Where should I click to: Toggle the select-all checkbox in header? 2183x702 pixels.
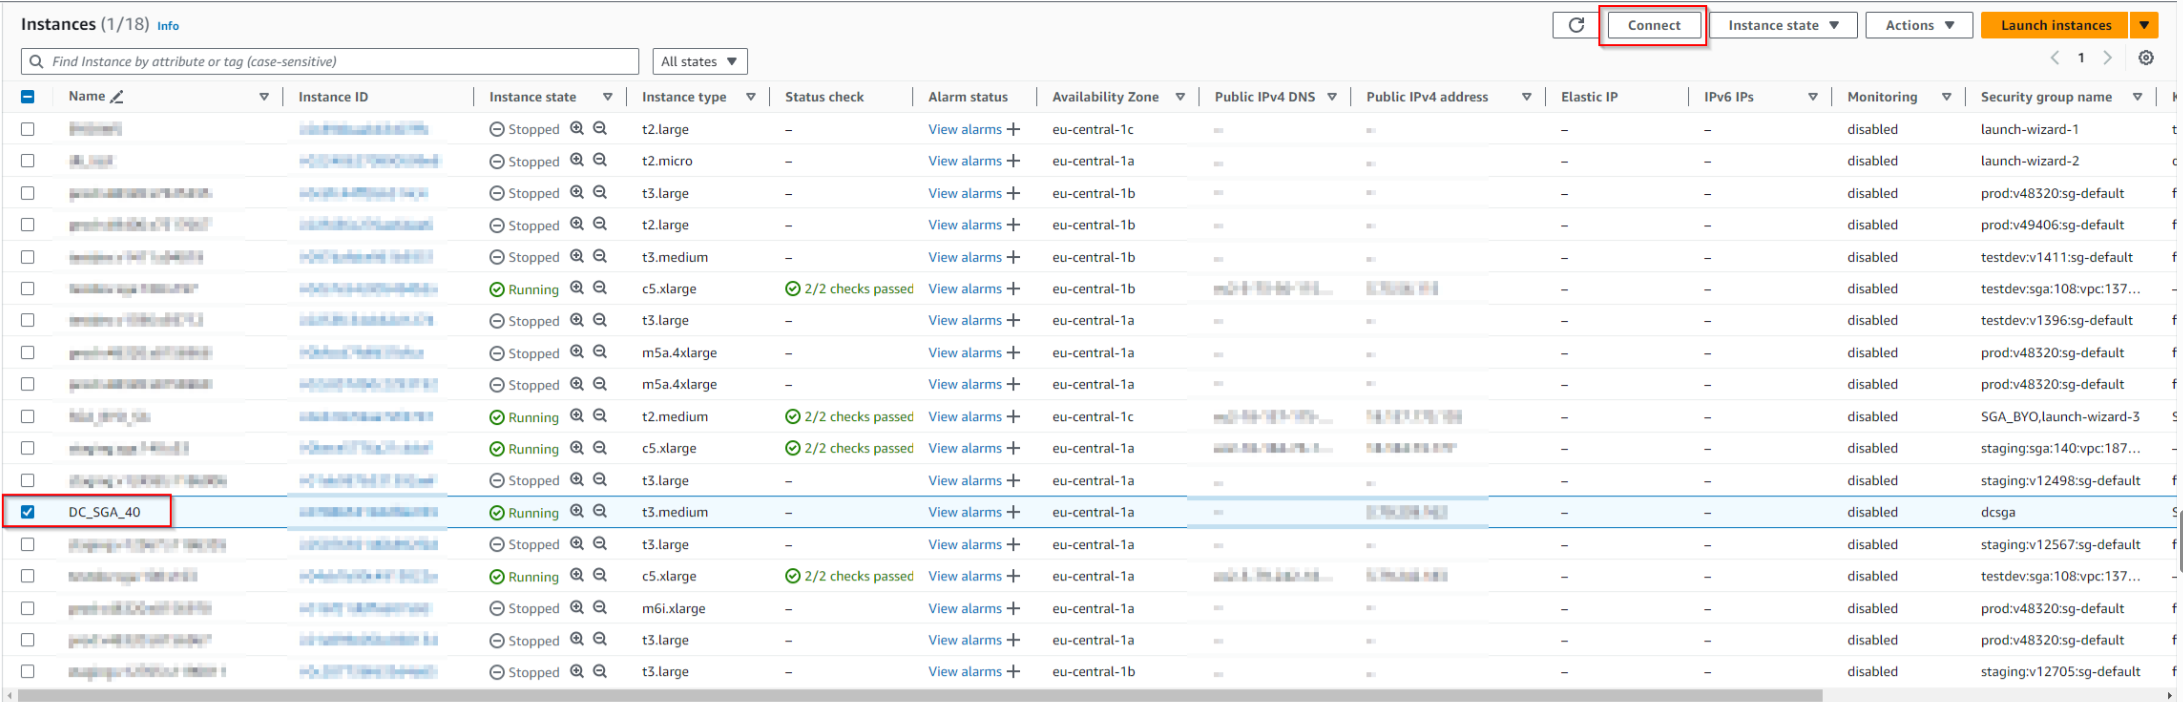coord(28,97)
